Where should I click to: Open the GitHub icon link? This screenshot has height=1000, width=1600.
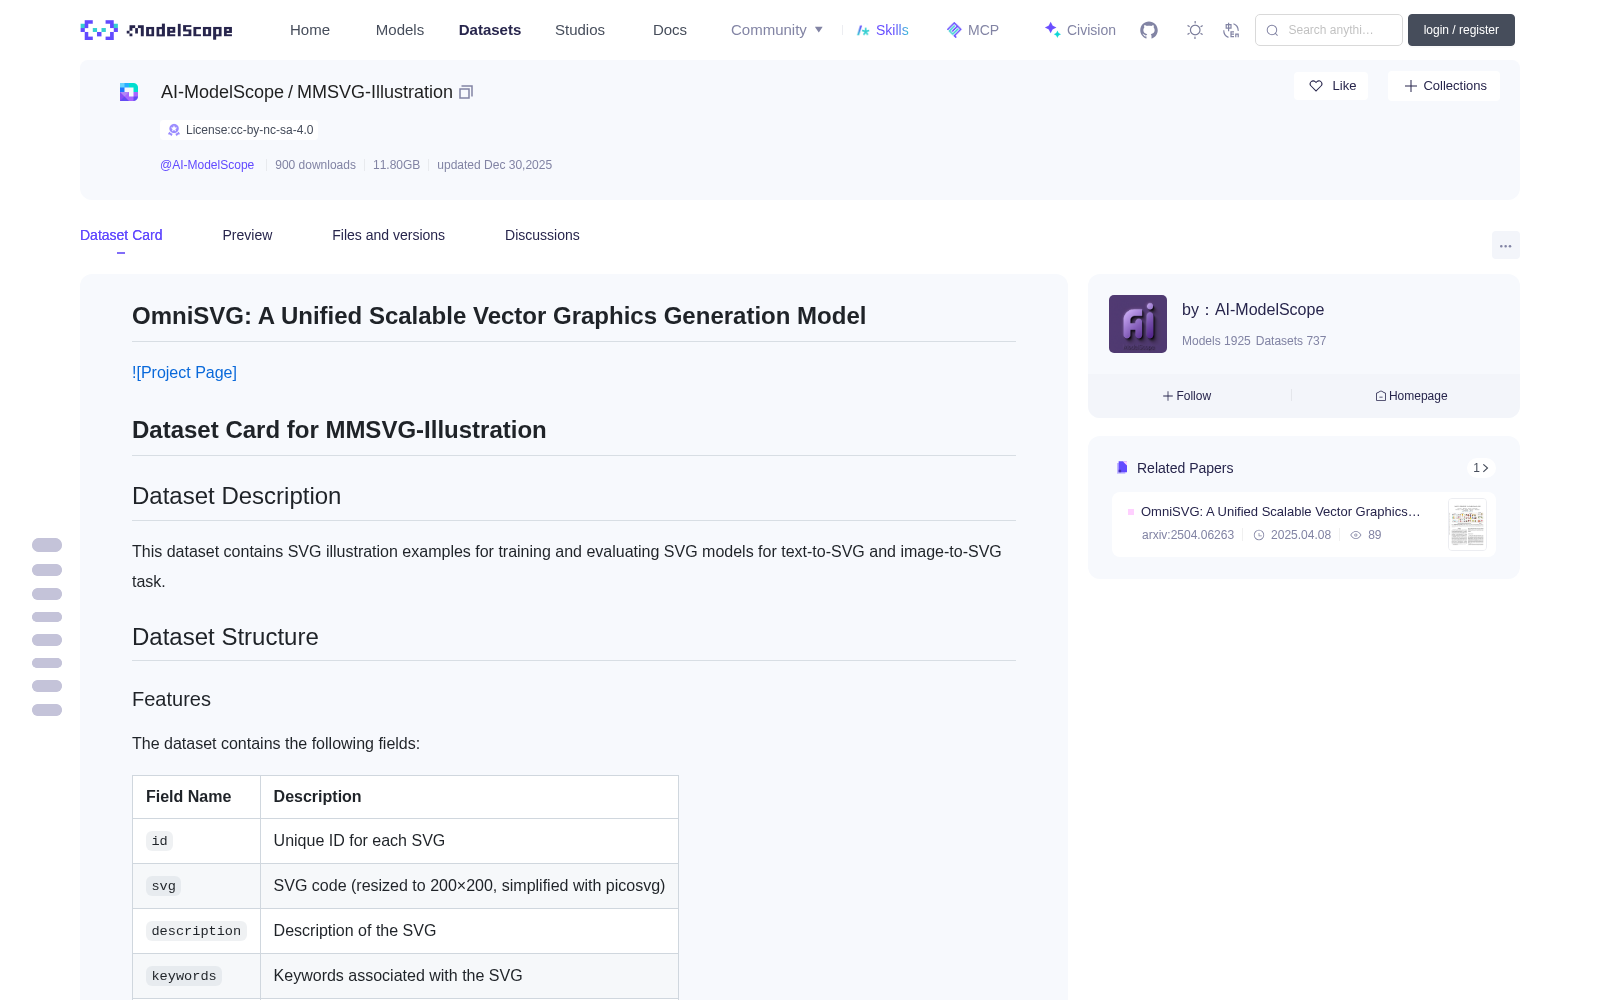1149,30
